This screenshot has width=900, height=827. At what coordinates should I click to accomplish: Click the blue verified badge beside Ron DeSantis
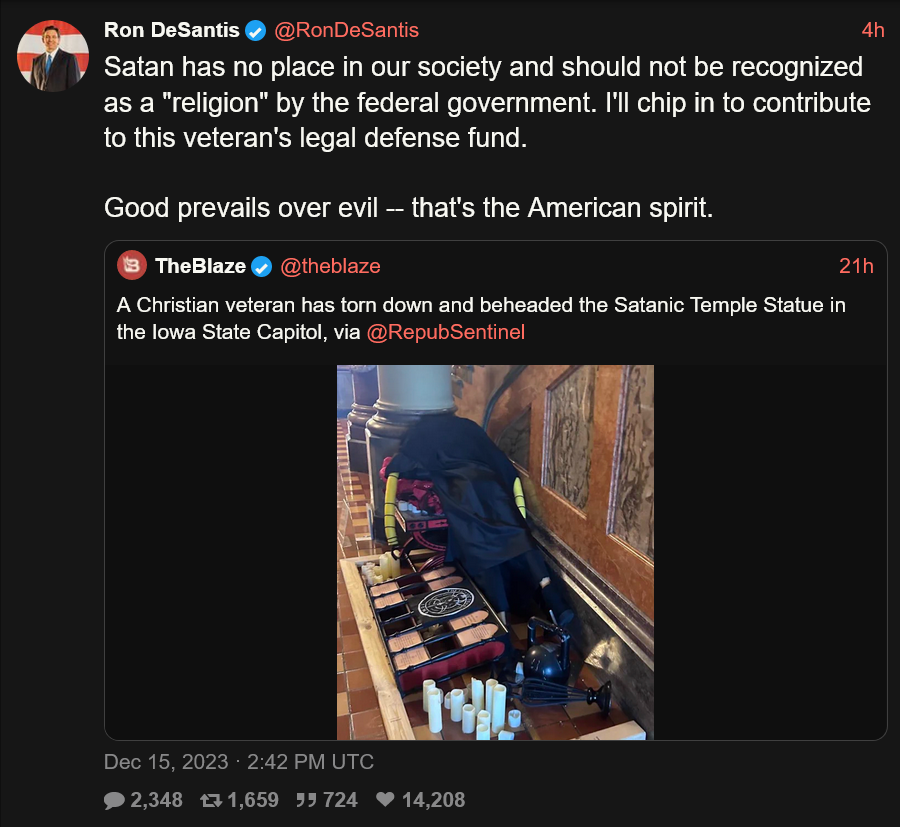pyautogui.click(x=256, y=30)
